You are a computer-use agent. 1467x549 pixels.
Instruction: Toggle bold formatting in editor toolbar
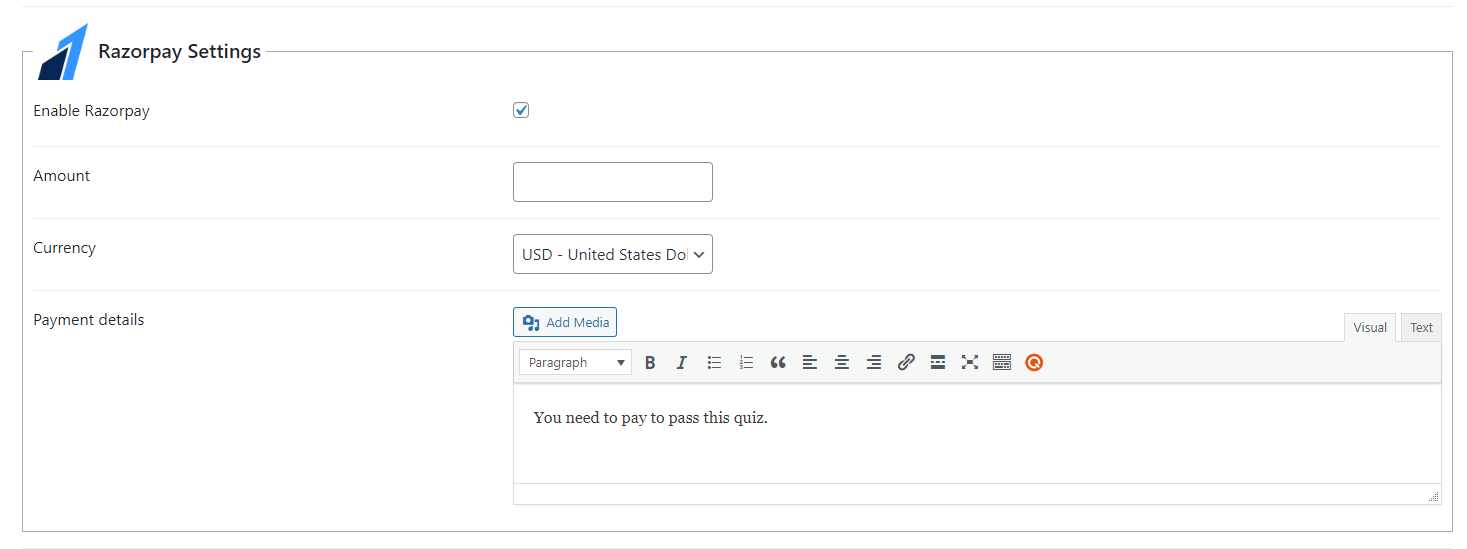650,362
